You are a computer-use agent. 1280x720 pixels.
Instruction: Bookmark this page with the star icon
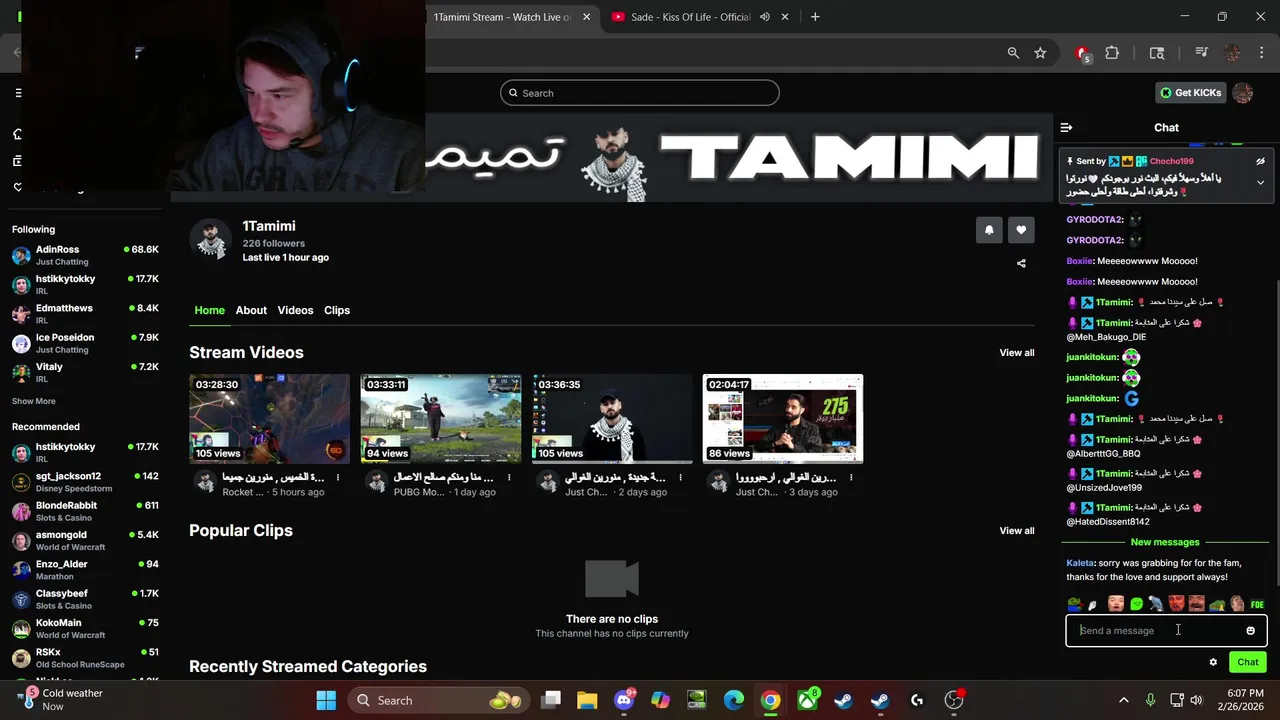1040,53
